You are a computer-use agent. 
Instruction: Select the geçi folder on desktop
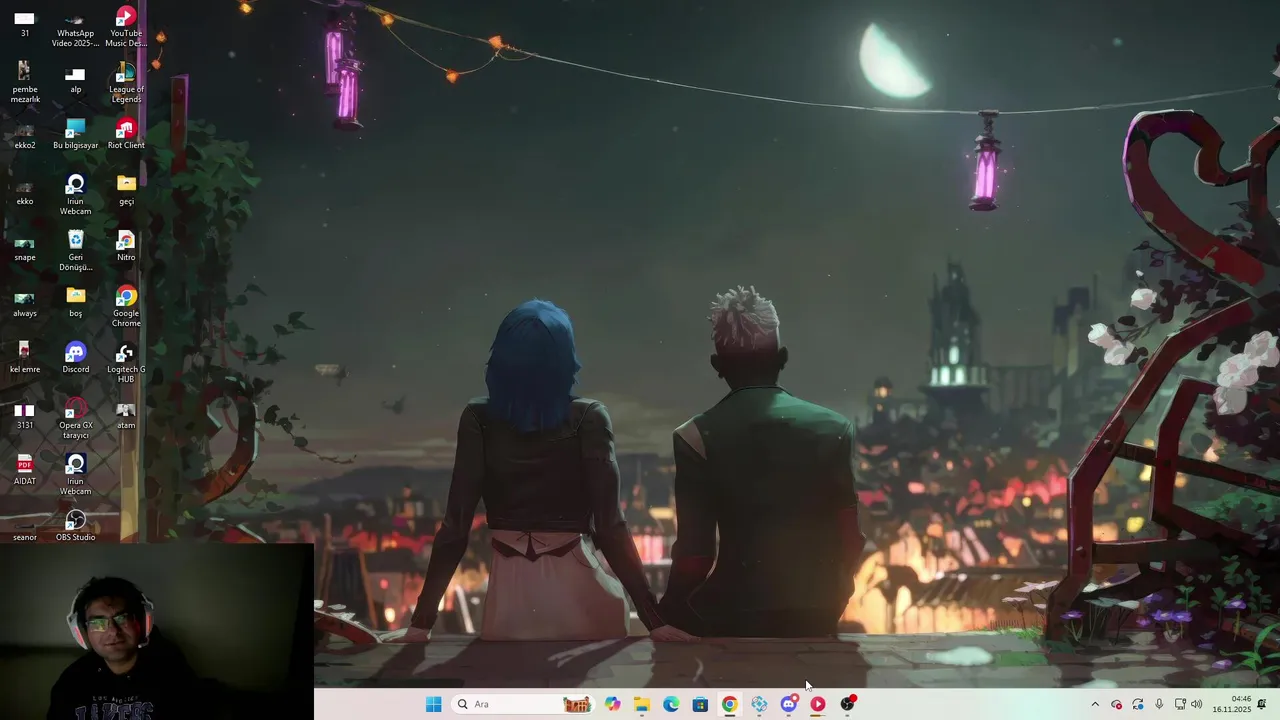126,190
